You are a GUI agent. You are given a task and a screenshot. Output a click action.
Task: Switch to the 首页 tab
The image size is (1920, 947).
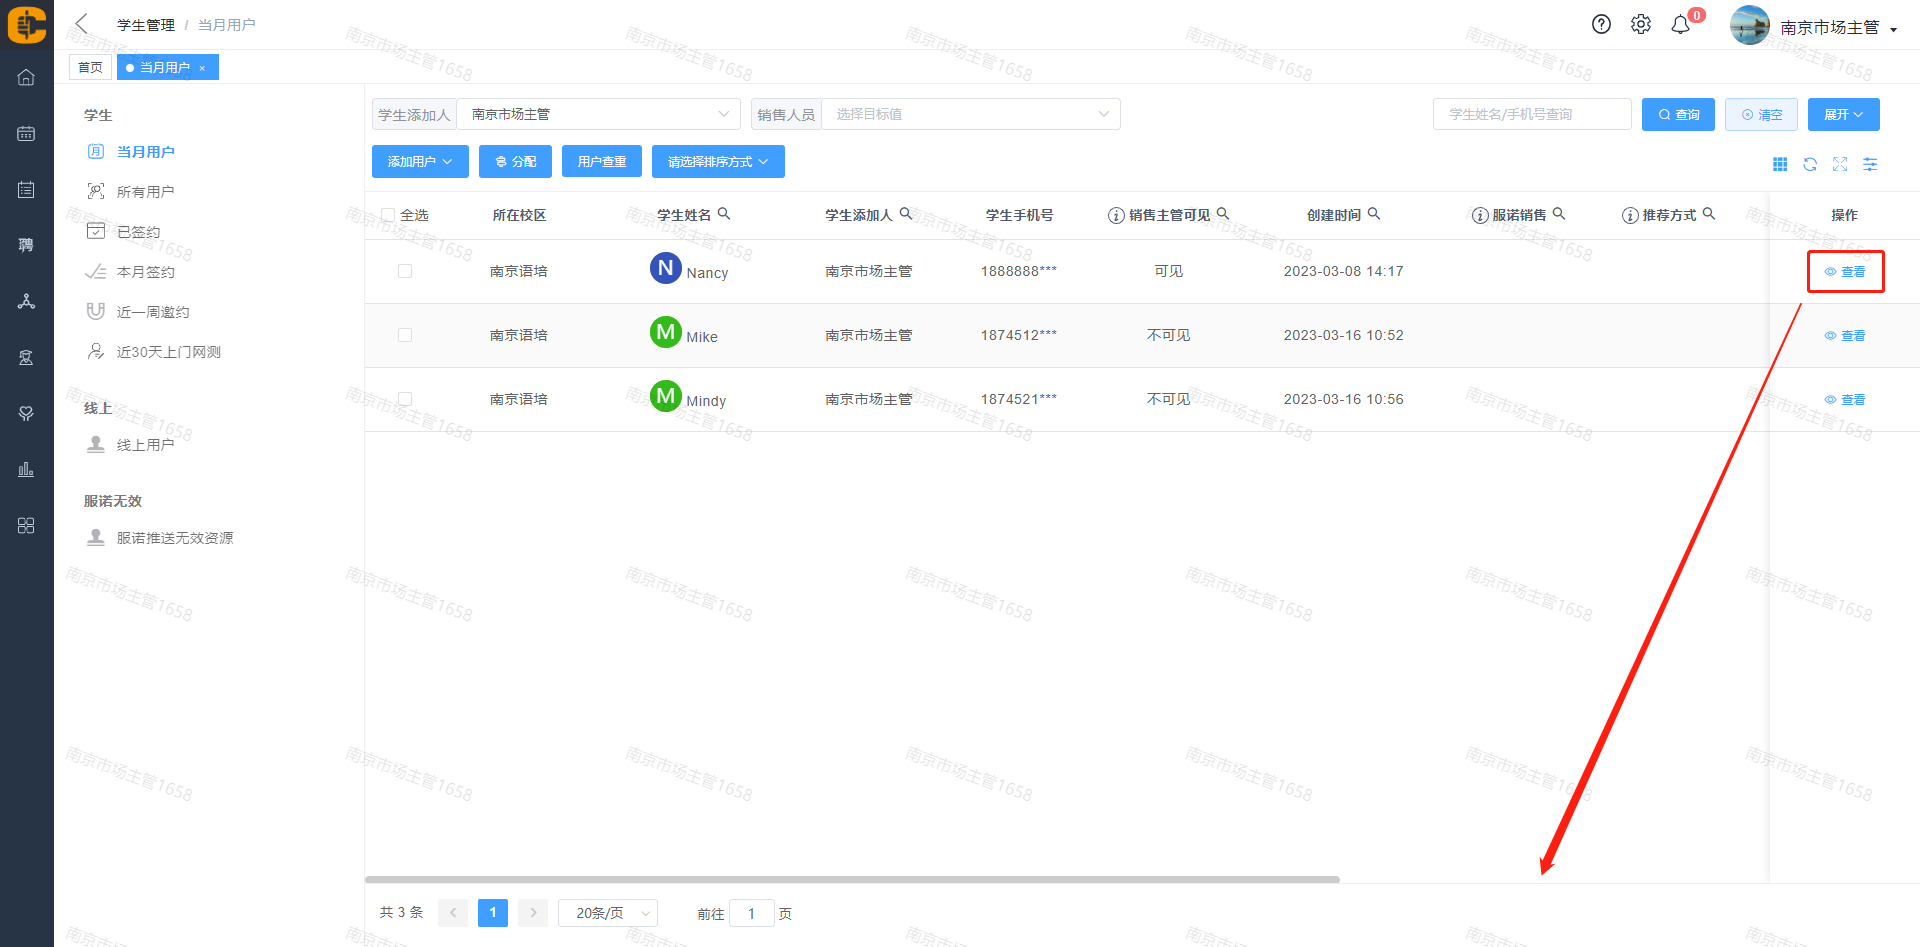coord(90,67)
